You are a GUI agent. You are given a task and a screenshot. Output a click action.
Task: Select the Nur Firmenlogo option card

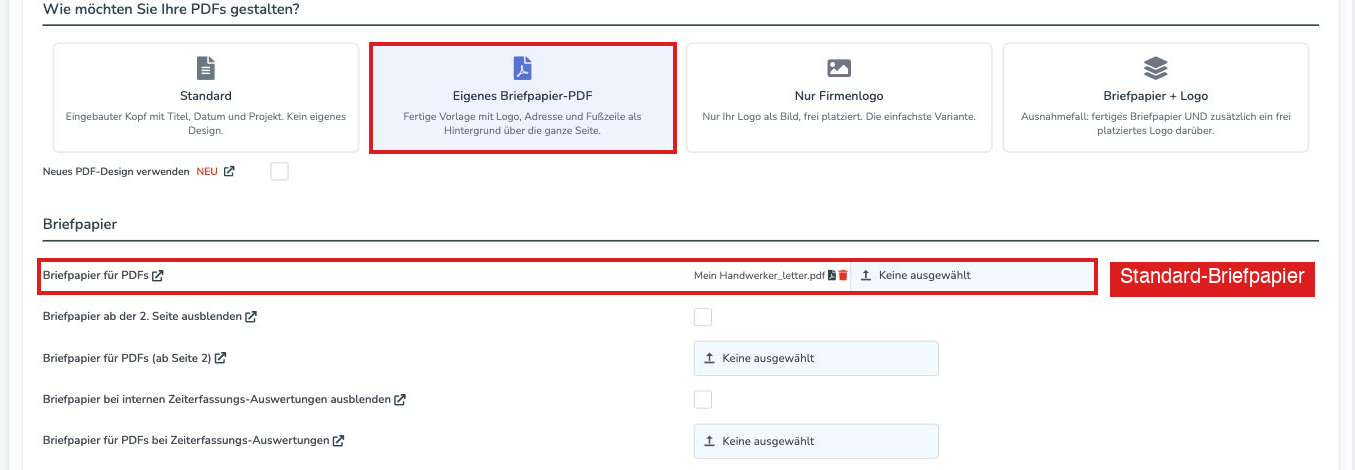[839, 97]
